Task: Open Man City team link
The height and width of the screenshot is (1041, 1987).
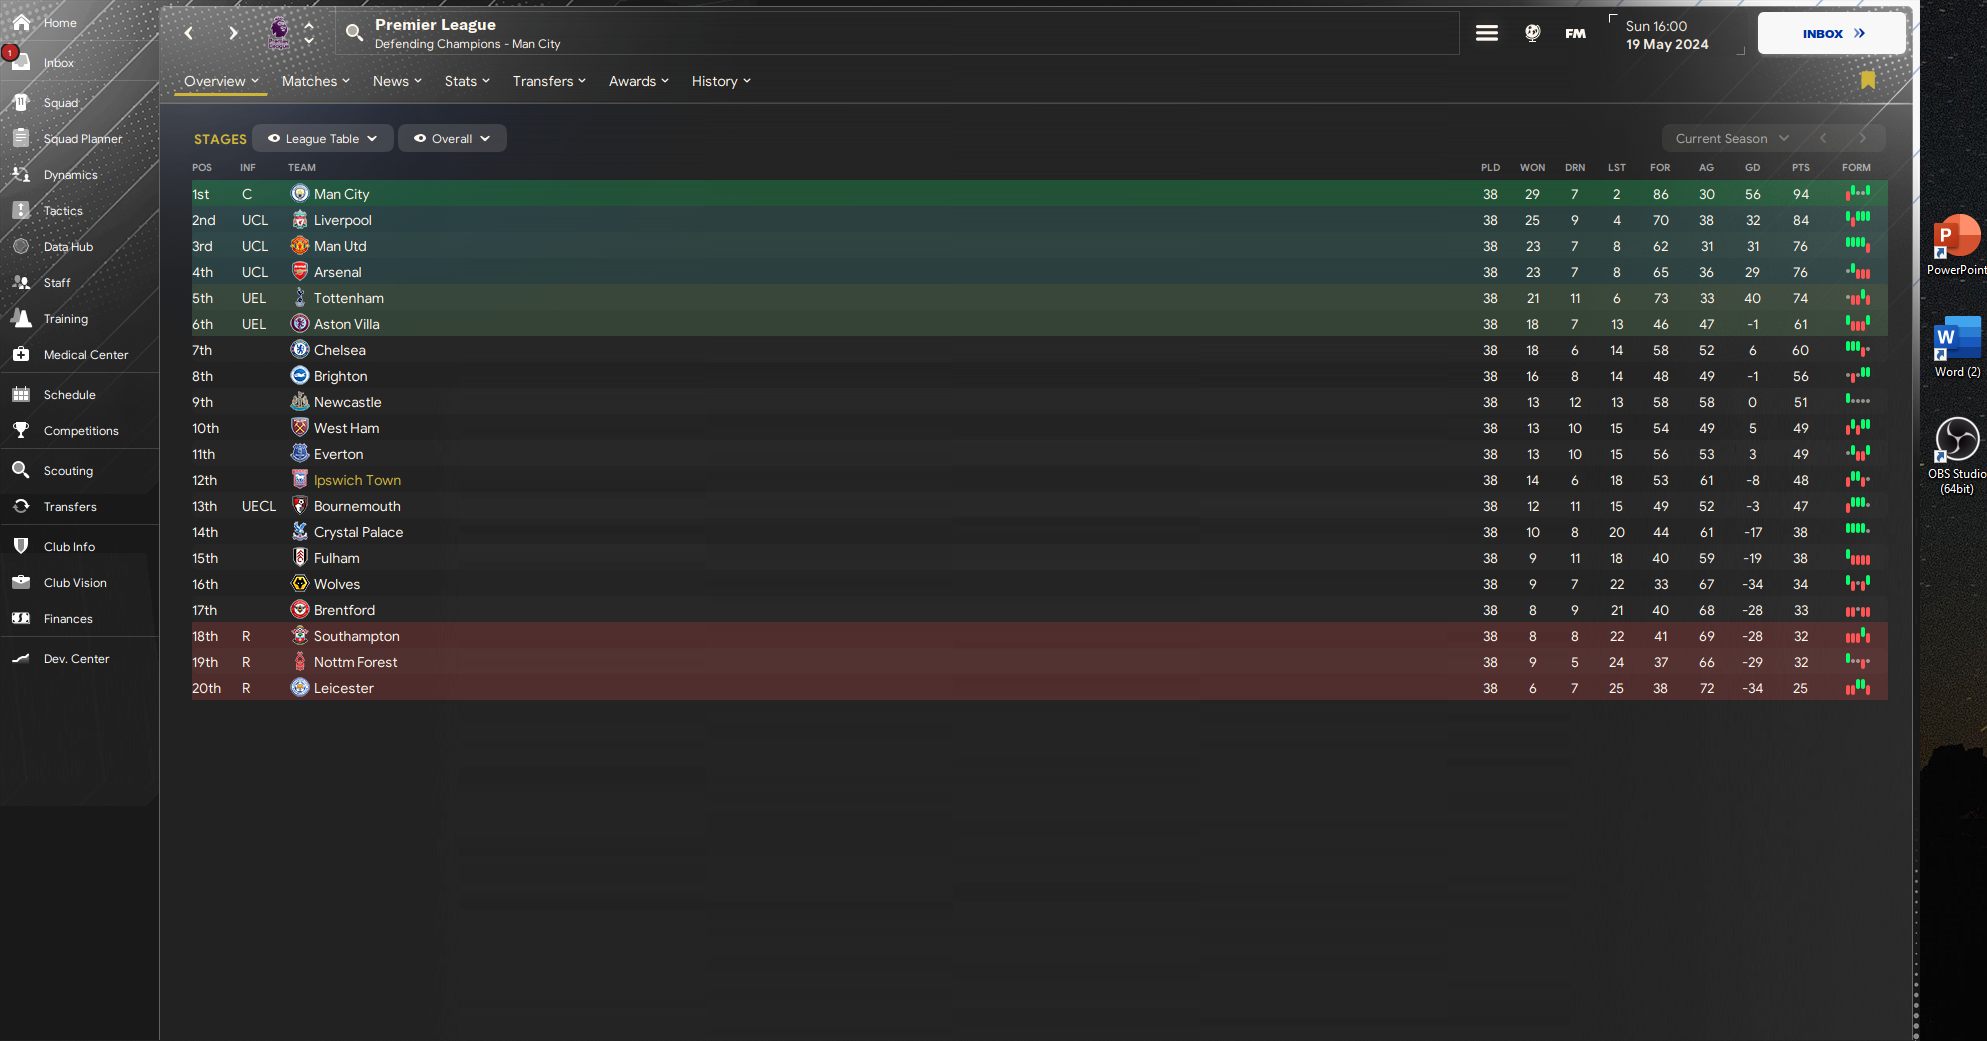Action: (341, 194)
